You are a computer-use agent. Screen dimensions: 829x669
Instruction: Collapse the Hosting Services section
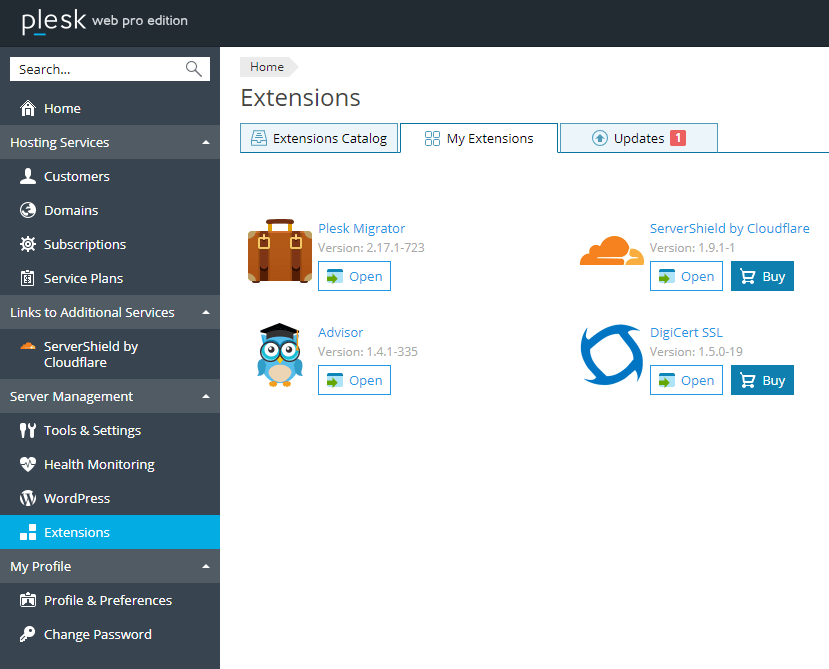pos(206,142)
